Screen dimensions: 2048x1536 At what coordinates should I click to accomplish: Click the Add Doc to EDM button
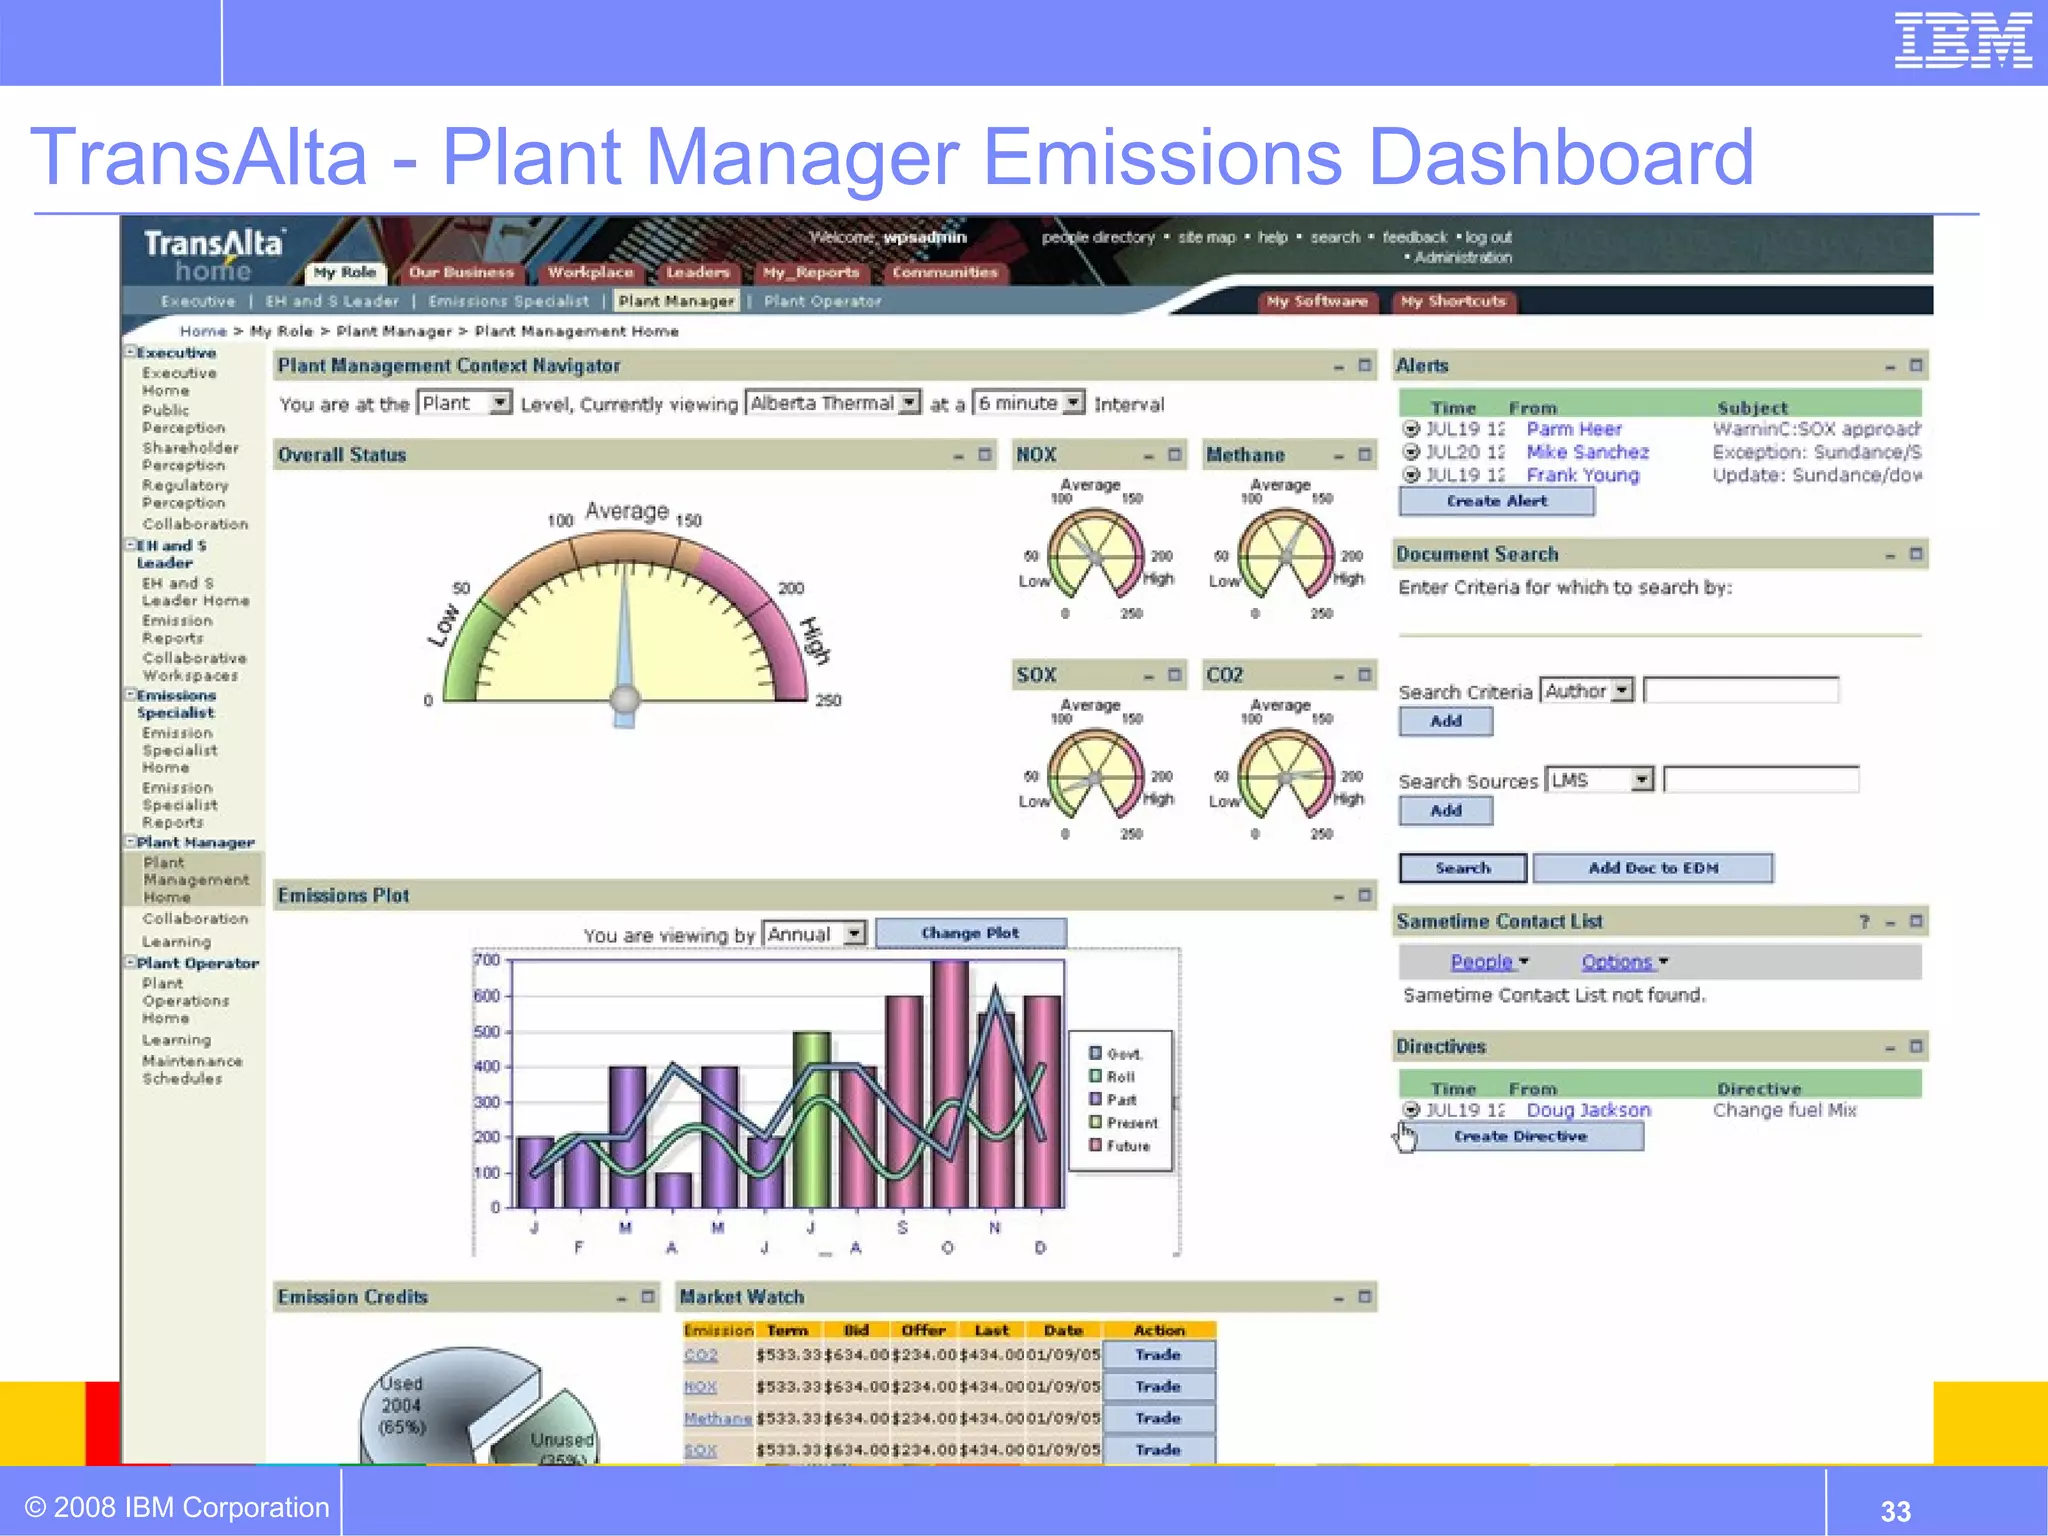point(1653,868)
